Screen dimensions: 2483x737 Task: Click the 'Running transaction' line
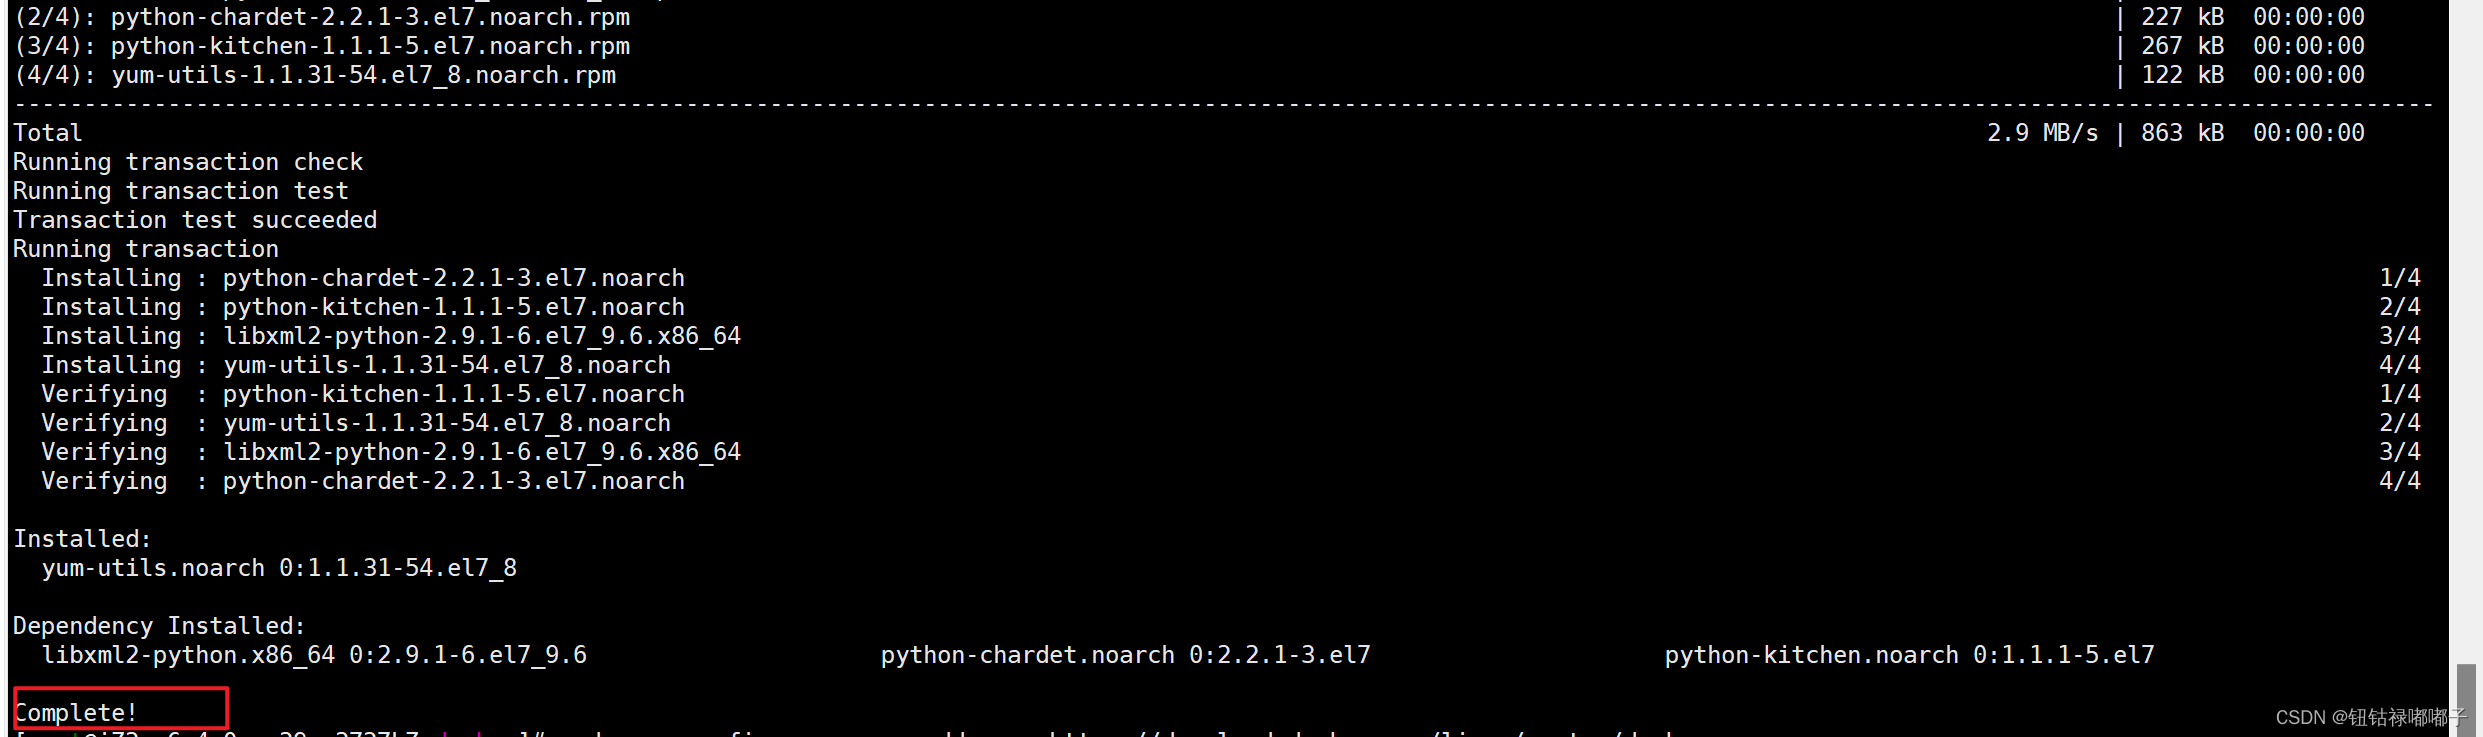point(146,249)
